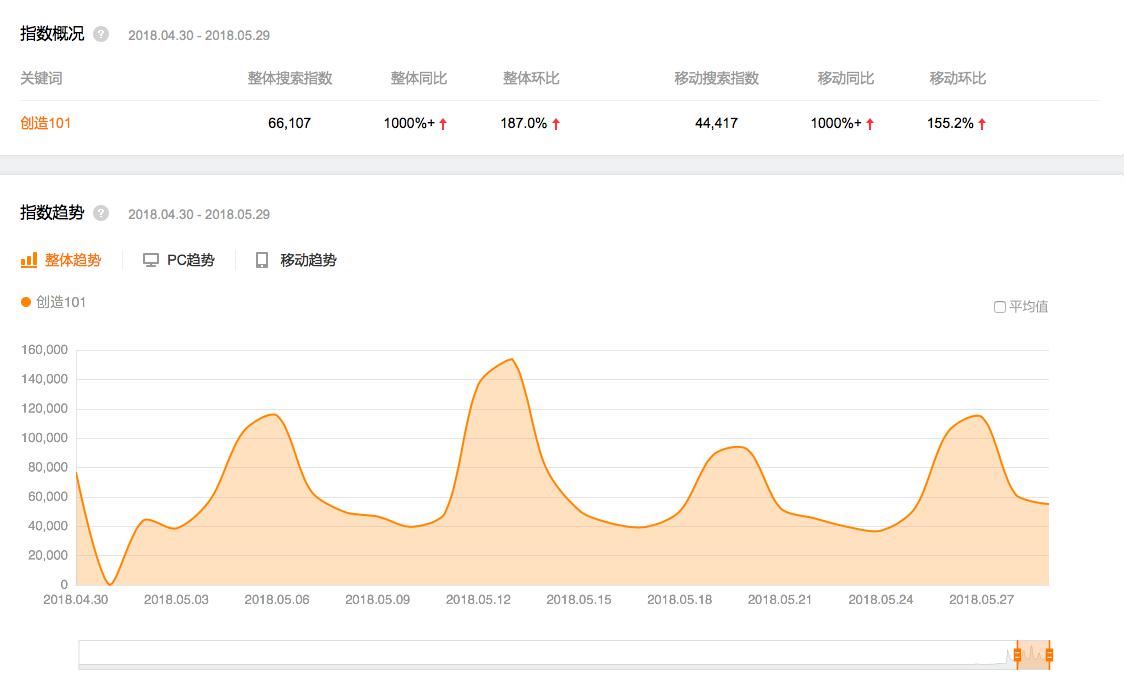
Task: Click the date range next to 指数概况
Action: click(x=199, y=35)
